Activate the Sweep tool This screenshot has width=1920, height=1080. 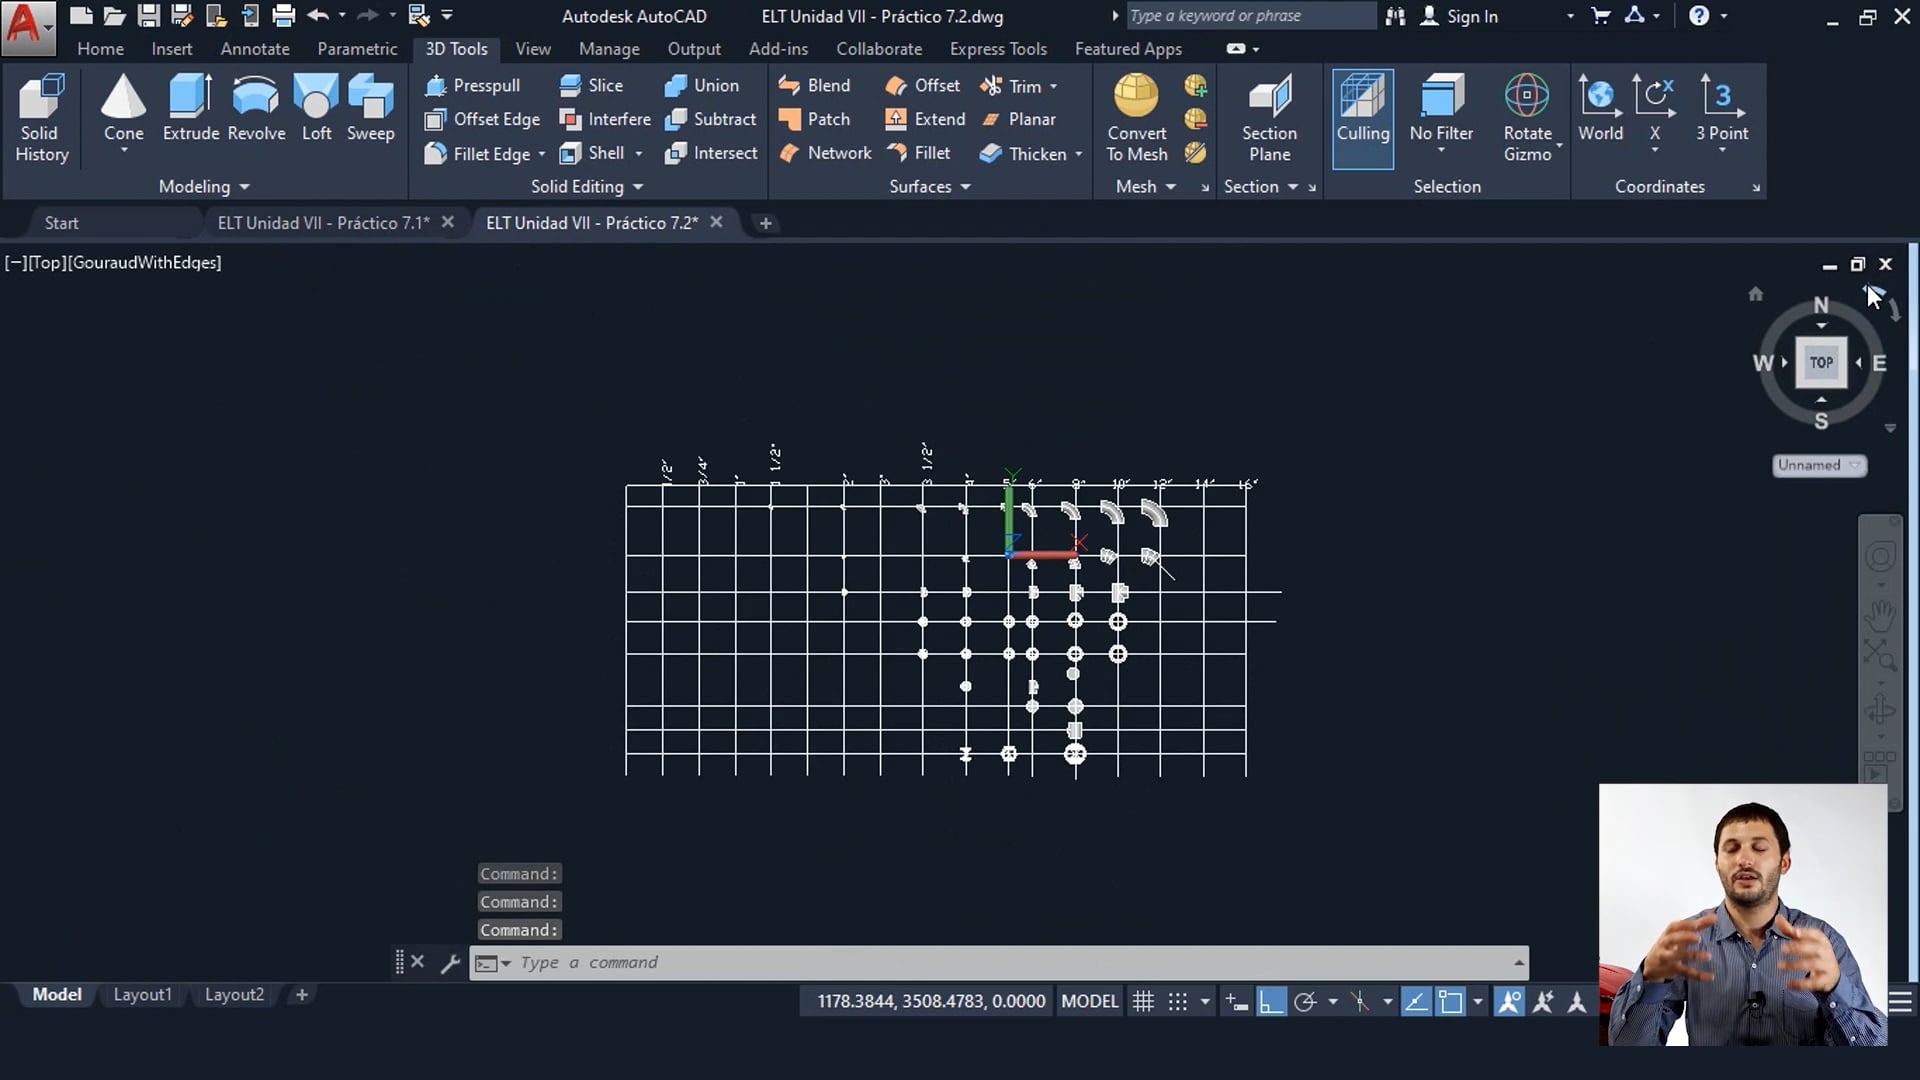pyautogui.click(x=370, y=105)
